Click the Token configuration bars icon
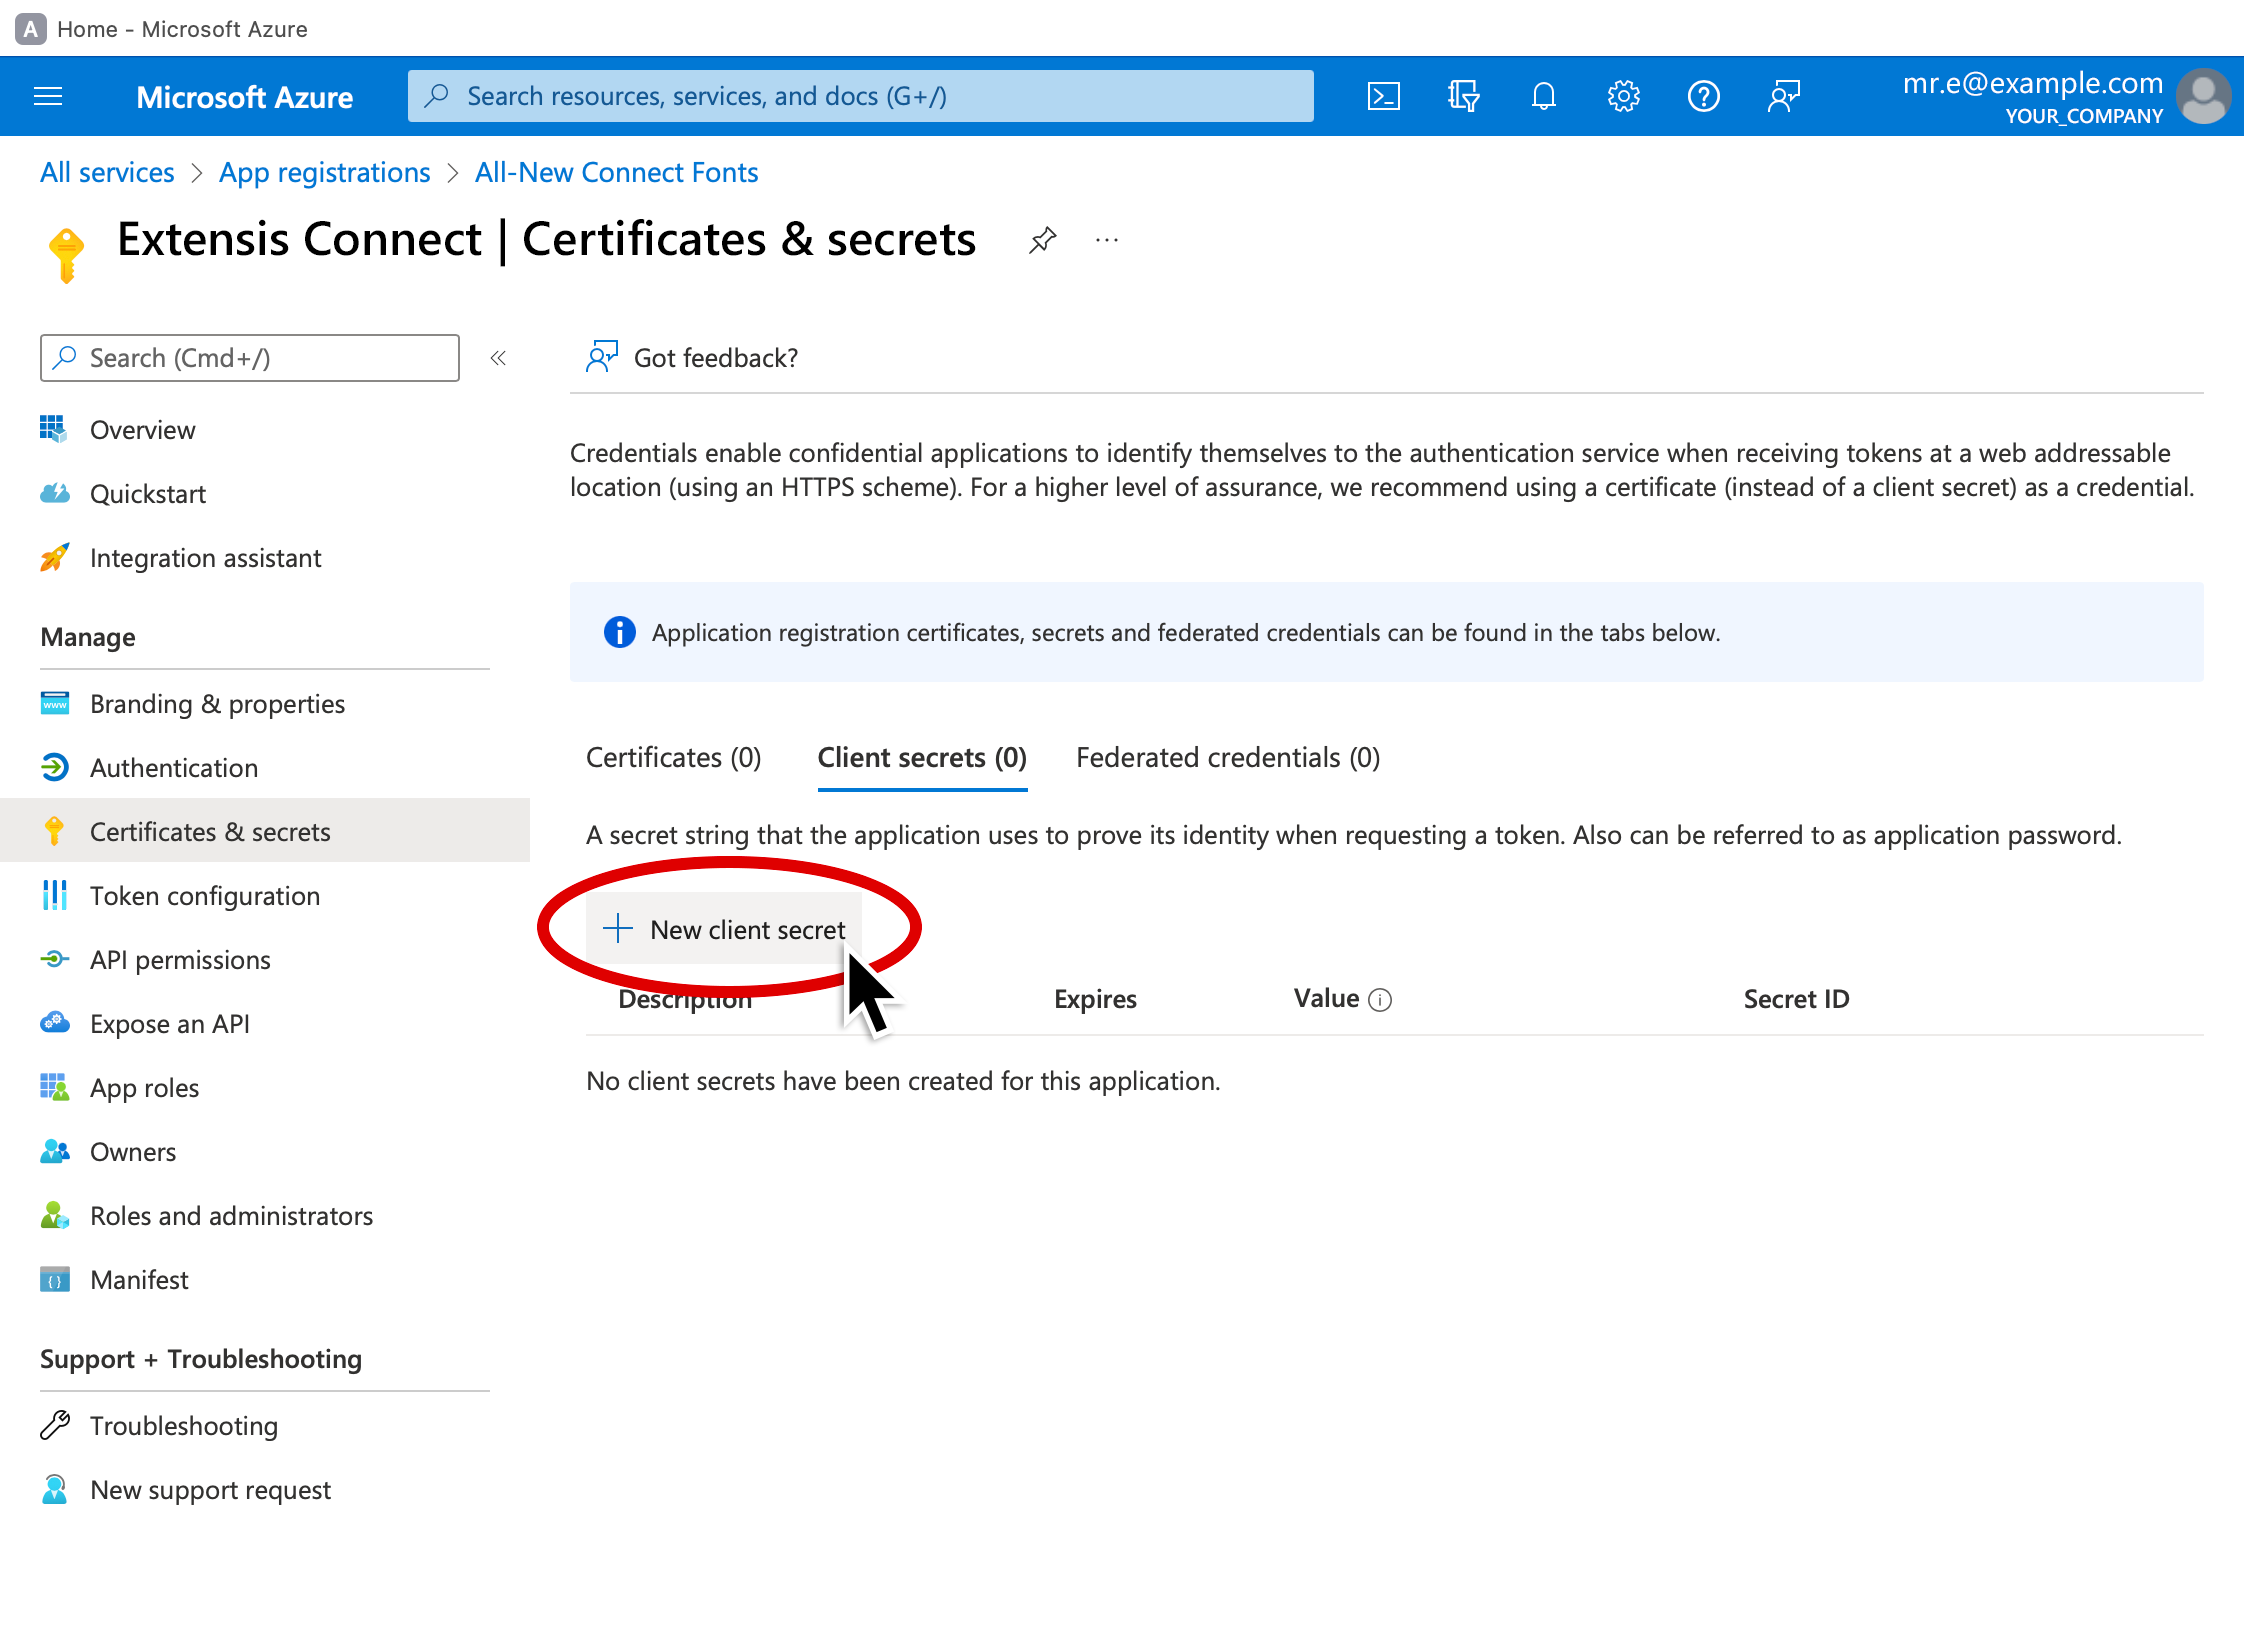The image size is (2244, 1626). [x=54, y=895]
